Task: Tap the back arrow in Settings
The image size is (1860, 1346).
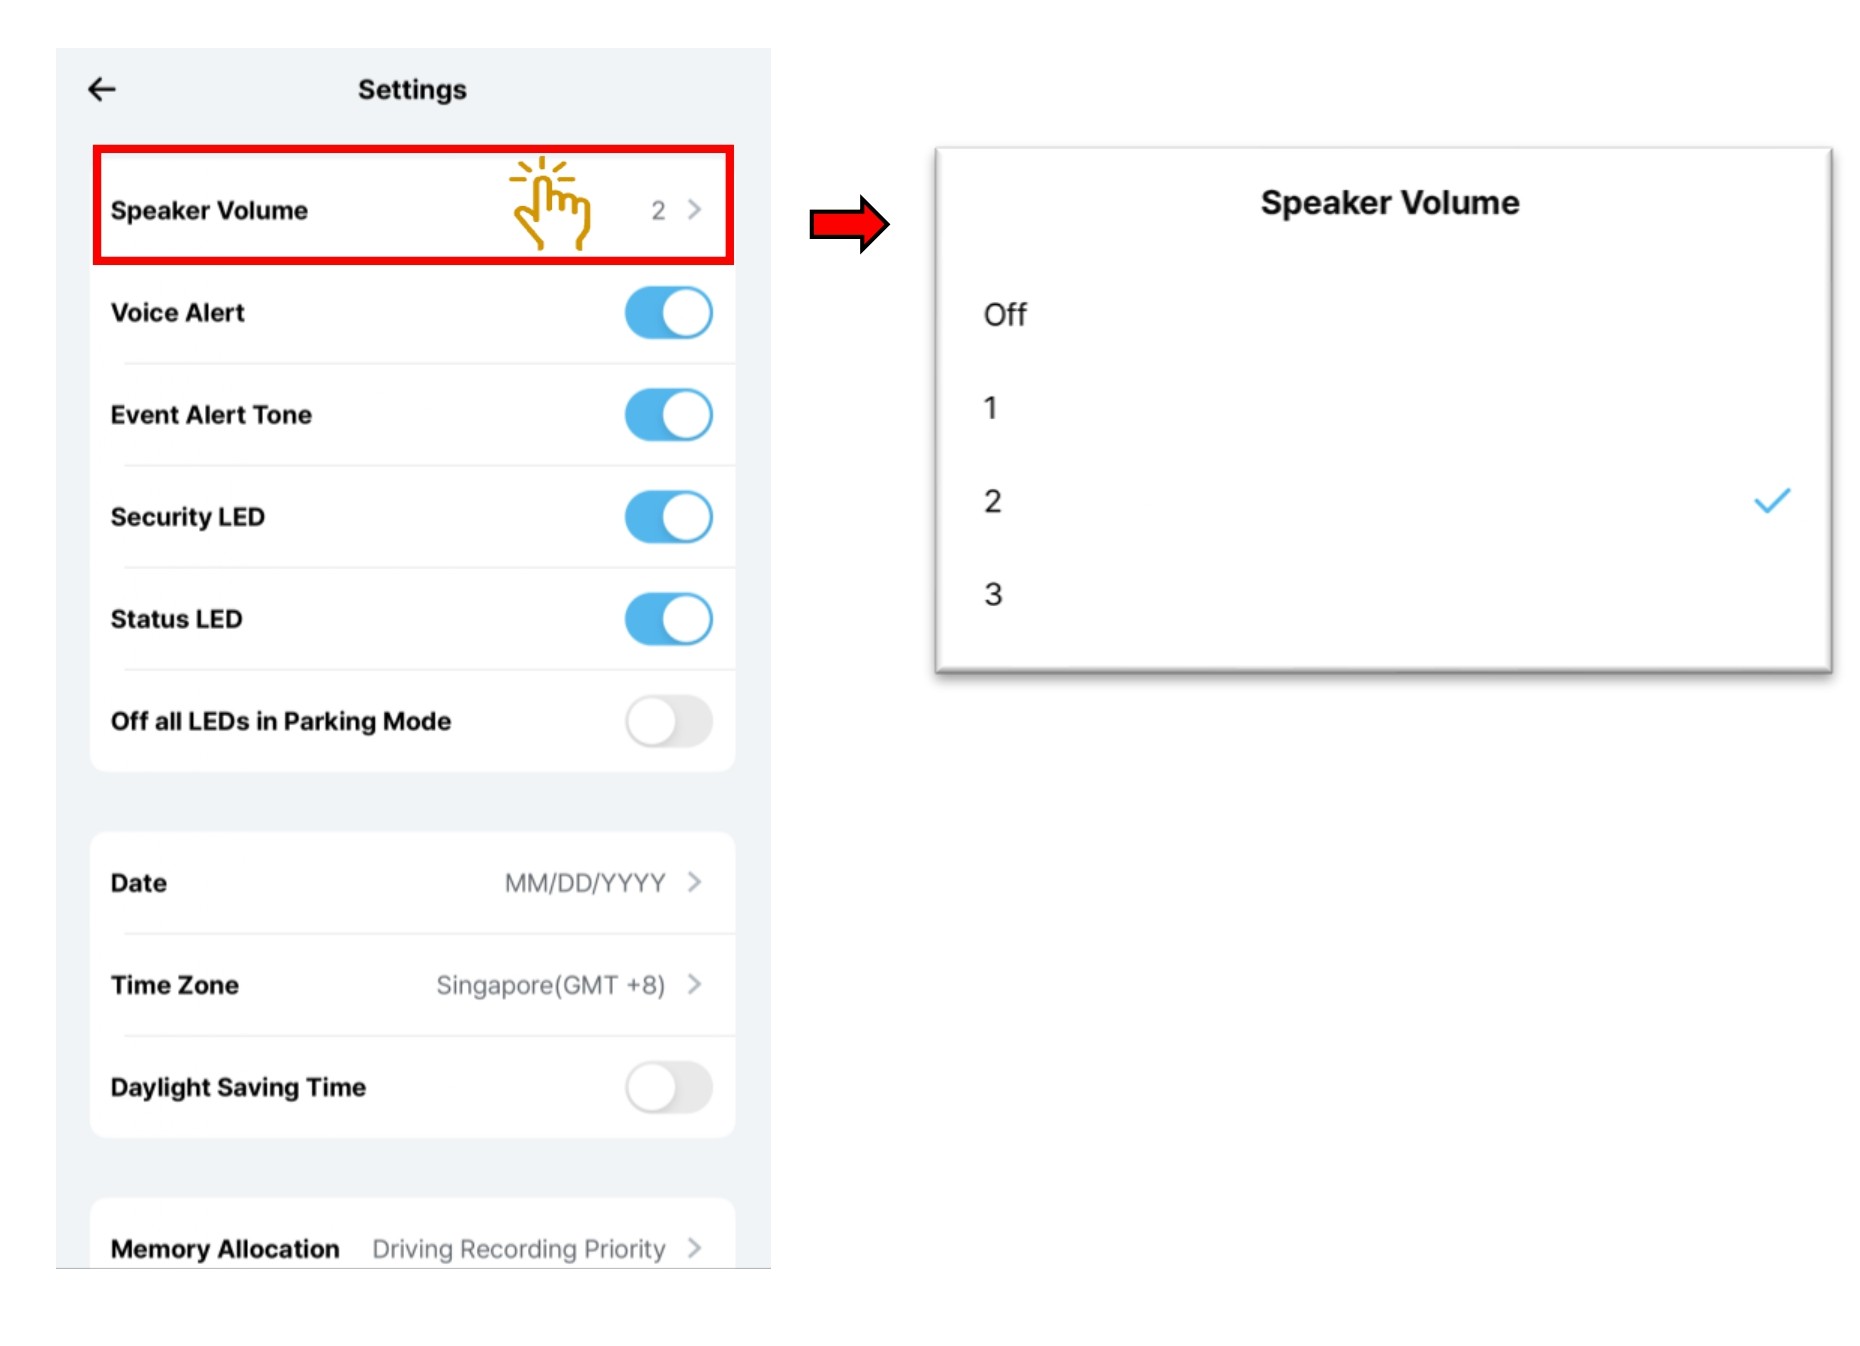Action: 102,90
